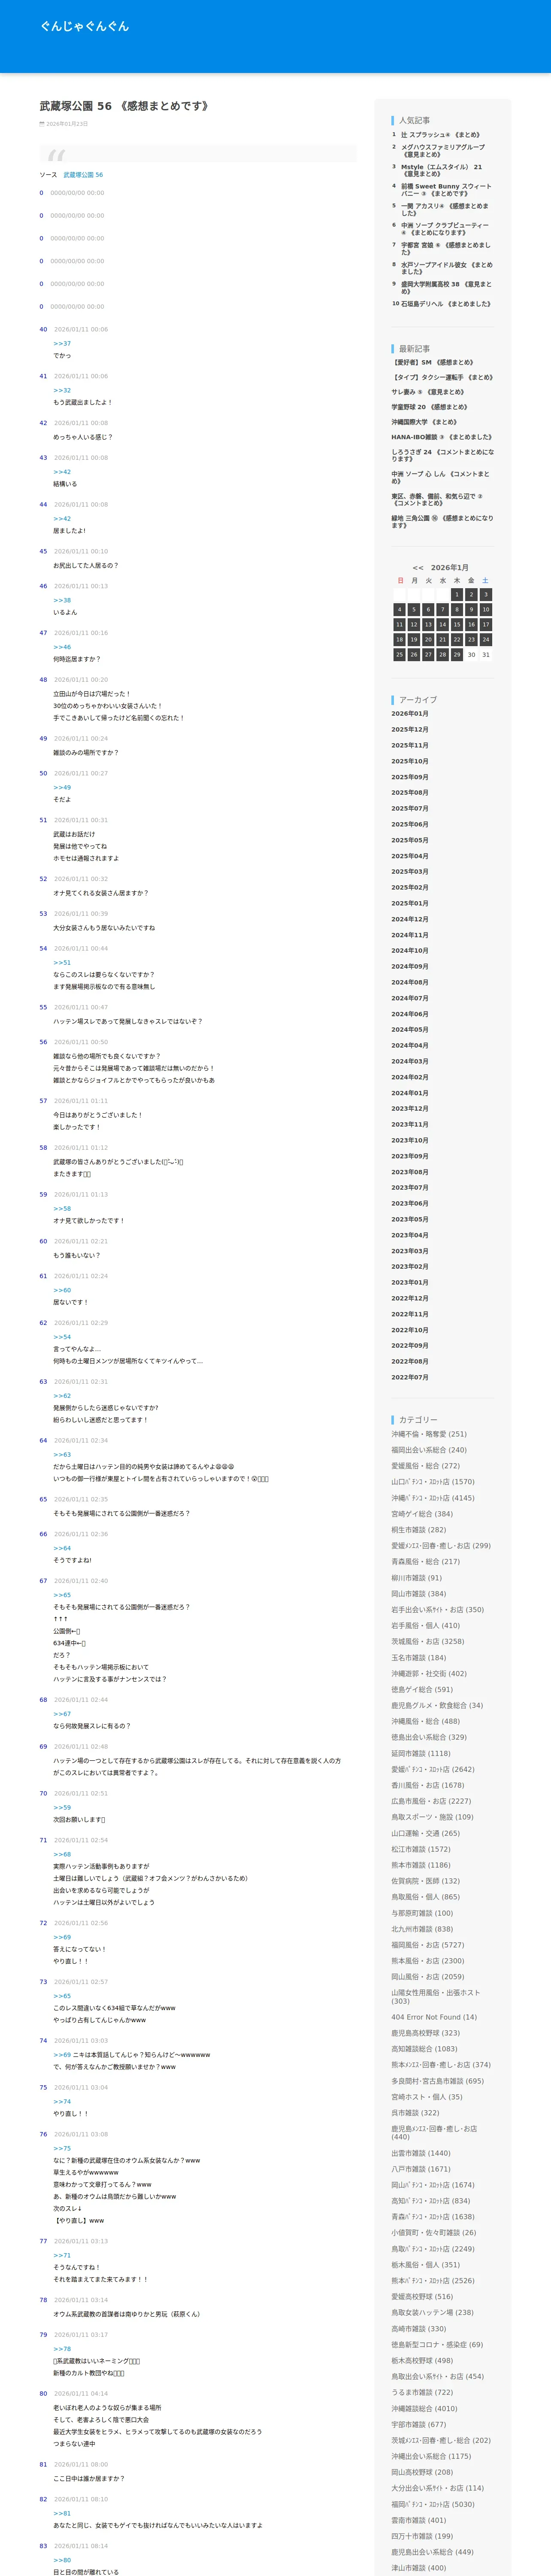Follow the >>74 anchor in post 75

62,2102
